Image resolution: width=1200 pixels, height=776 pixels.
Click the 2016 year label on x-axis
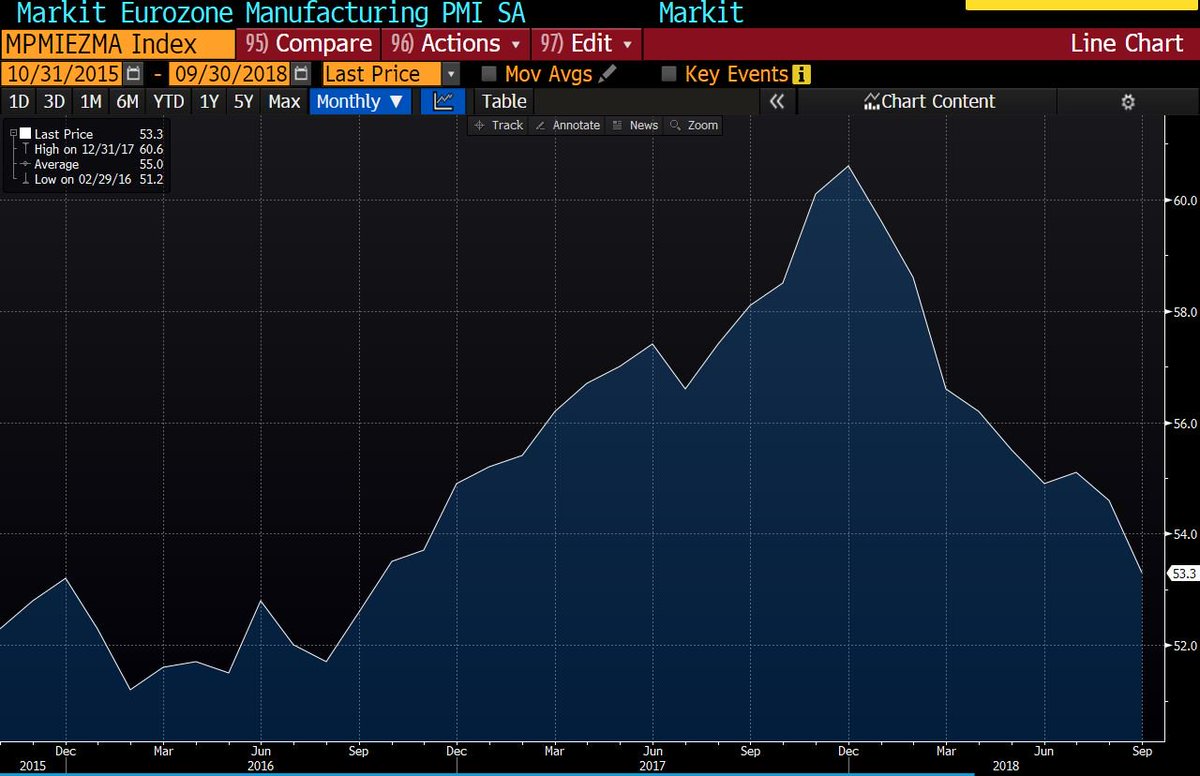pos(262,764)
